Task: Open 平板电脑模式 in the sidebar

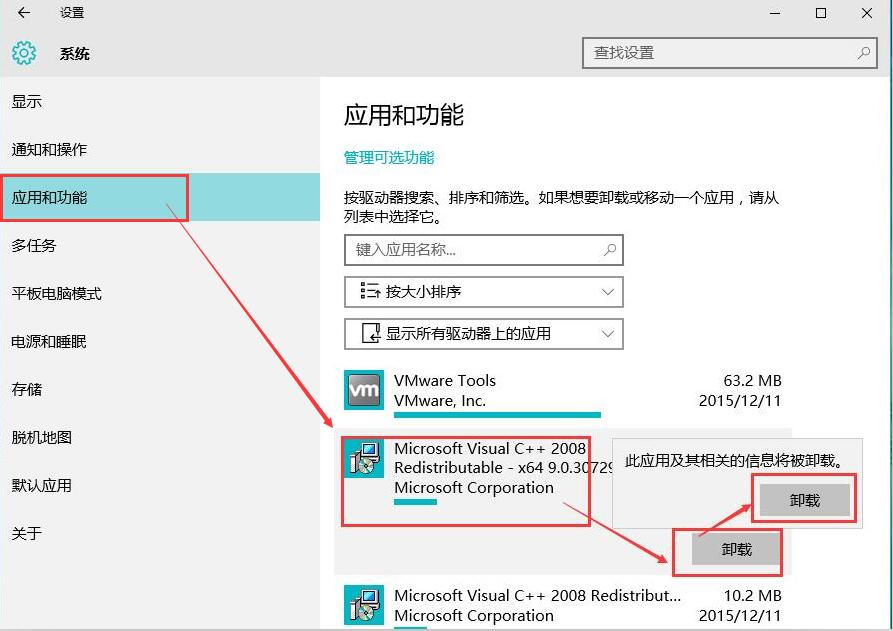Action: pyautogui.click(x=159, y=293)
